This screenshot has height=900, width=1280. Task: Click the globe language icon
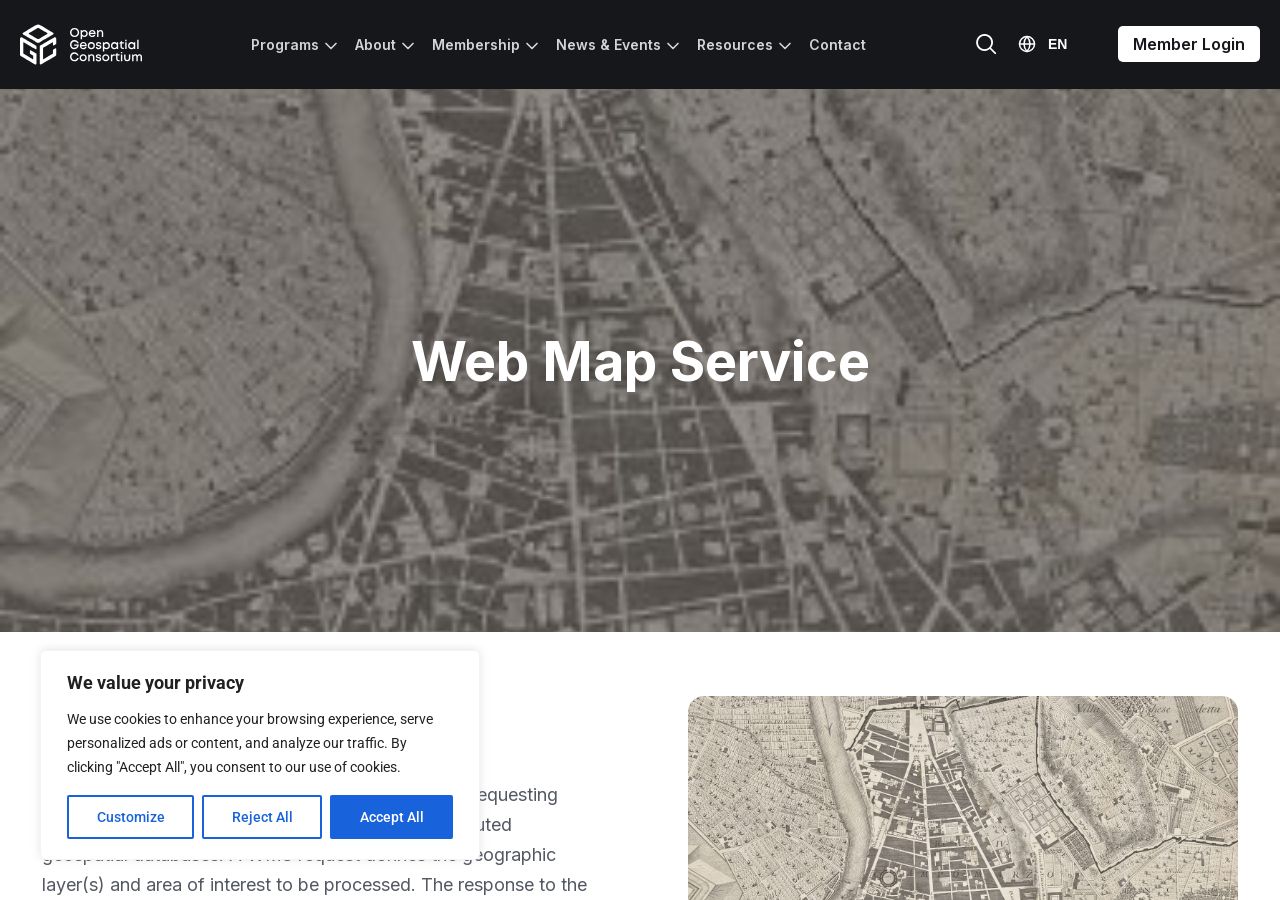[x=1027, y=44]
